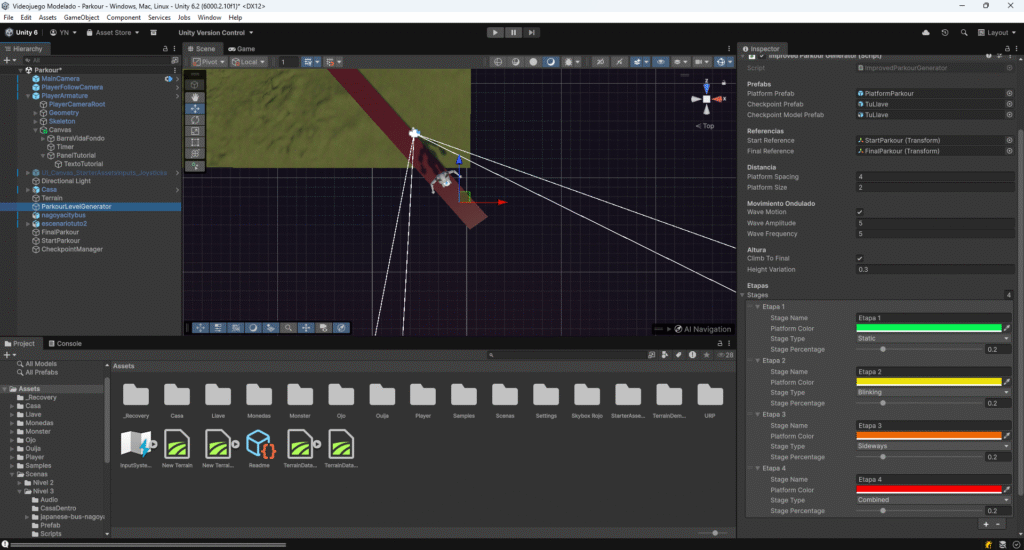Open the GameObject menu

tap(81, 18)
